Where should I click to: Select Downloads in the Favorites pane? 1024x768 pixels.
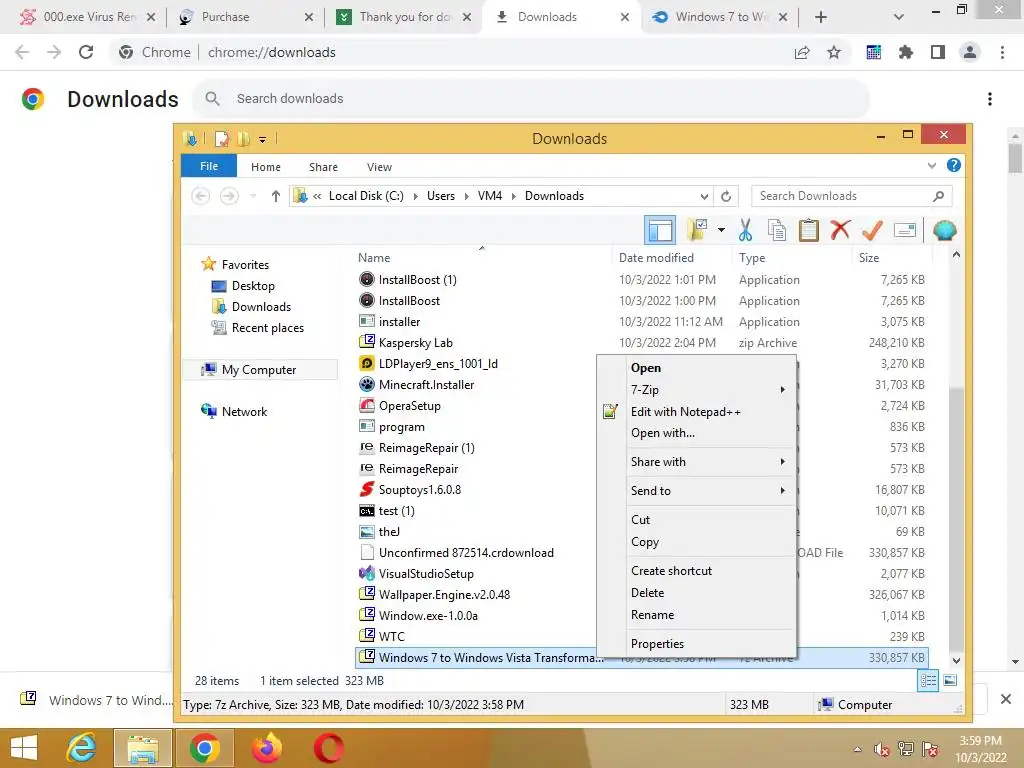[251, 307]
